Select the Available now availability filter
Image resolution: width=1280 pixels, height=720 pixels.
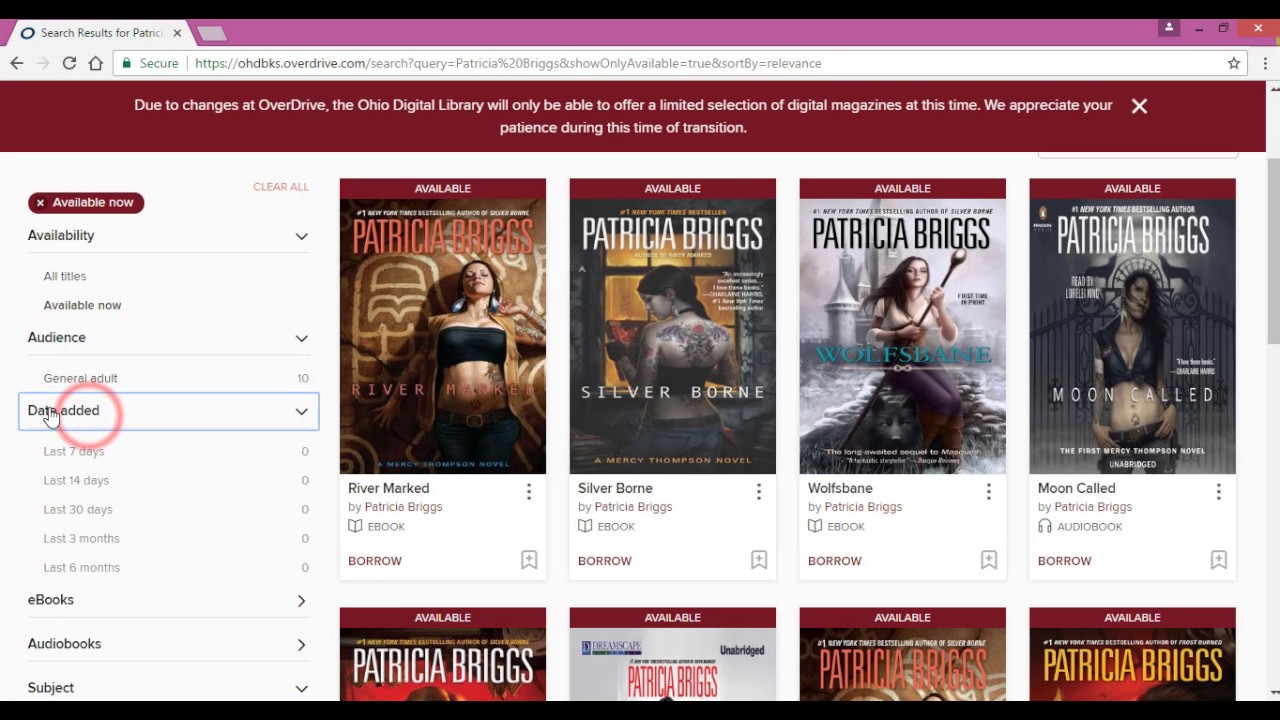click(x=82, y=305)
